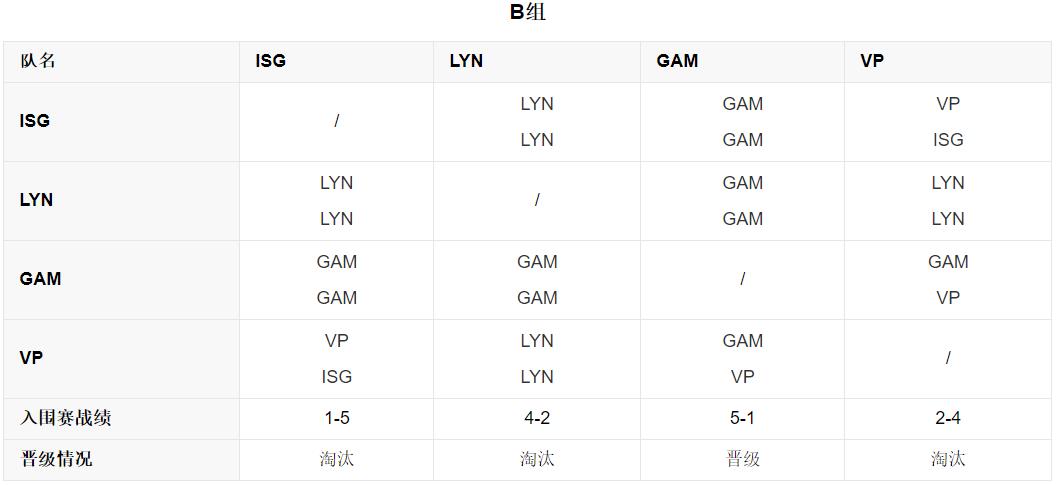This screenshot has height=485, width=1059.
Task: Click the 晋级 status under GAM
Action: click(742, 459)
